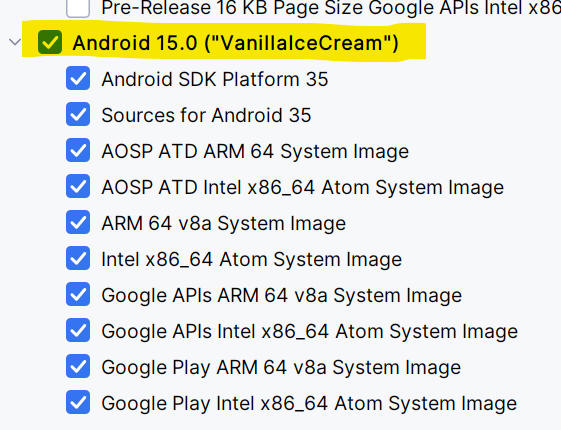This screenshot has width=561, height=430.
Task: Select ARM 64 v8a System Image row
Action: pyautogui.click(x=224, y=223)
